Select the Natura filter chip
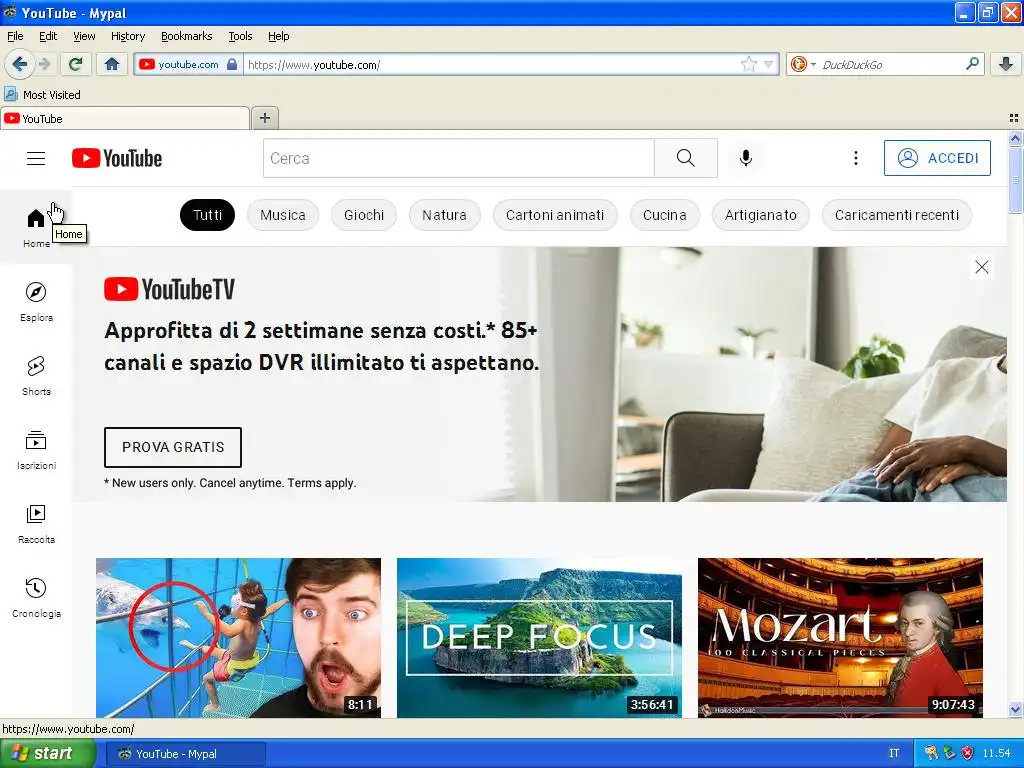This screenshot has width=1024, height=768. (444, 215)
